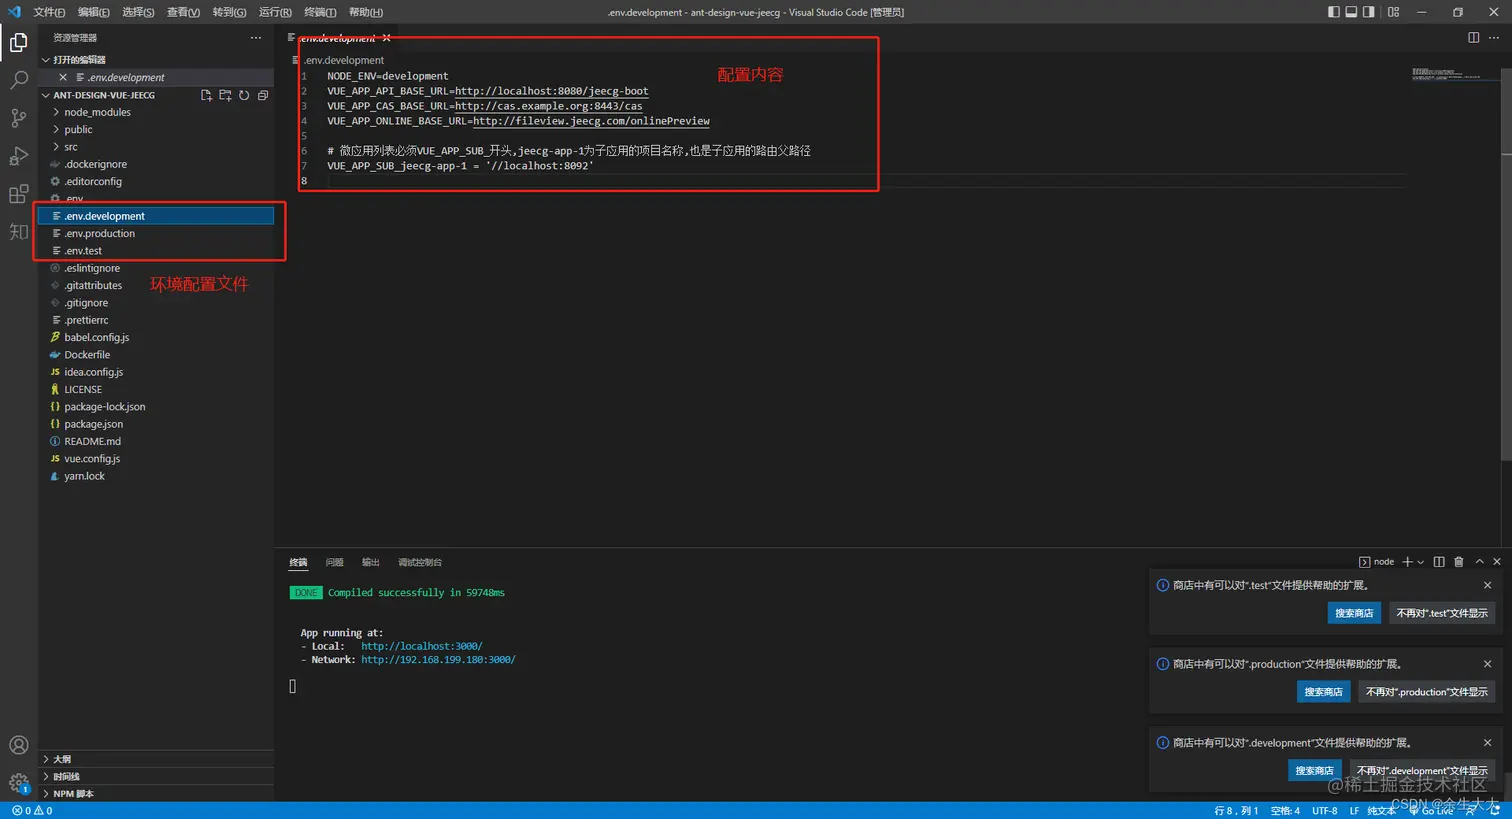
Task: Open the Extensions view
Action: (18, 194)
